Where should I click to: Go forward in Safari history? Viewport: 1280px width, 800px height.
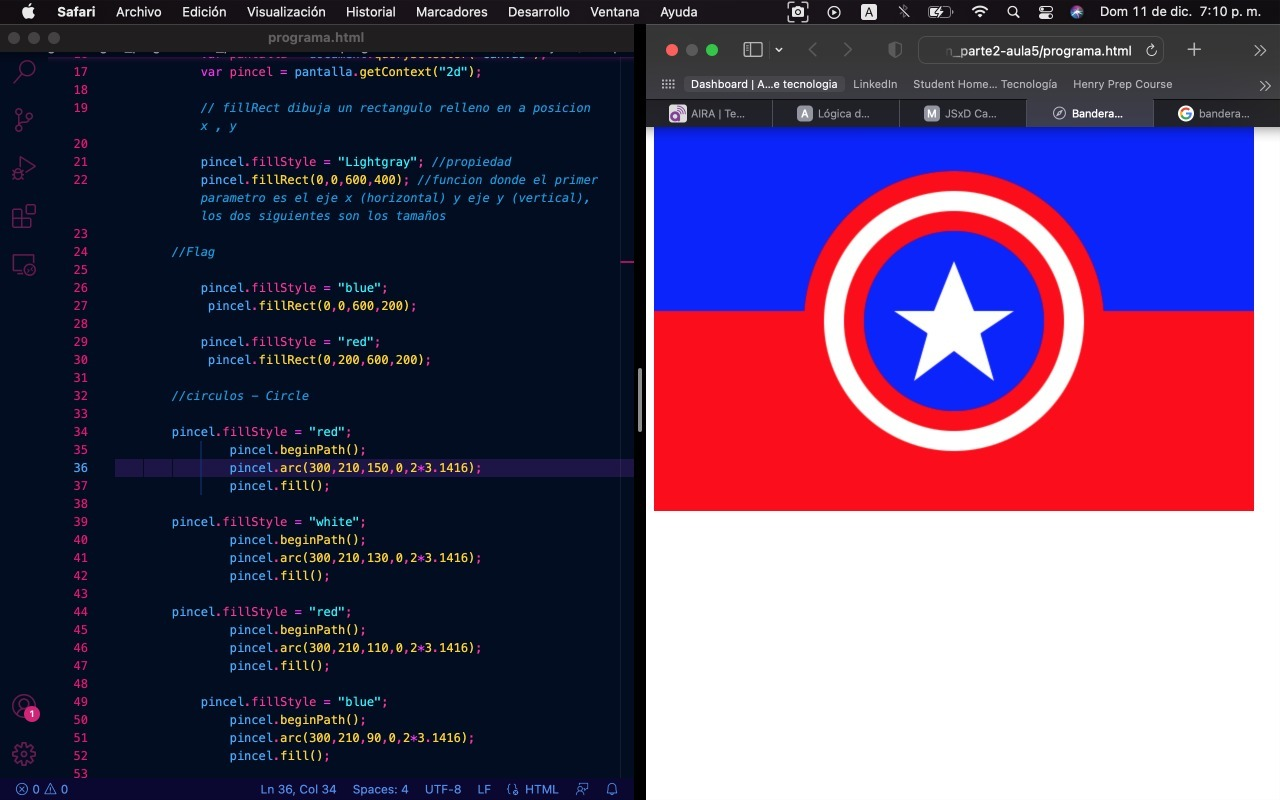(x=848, y=50)
